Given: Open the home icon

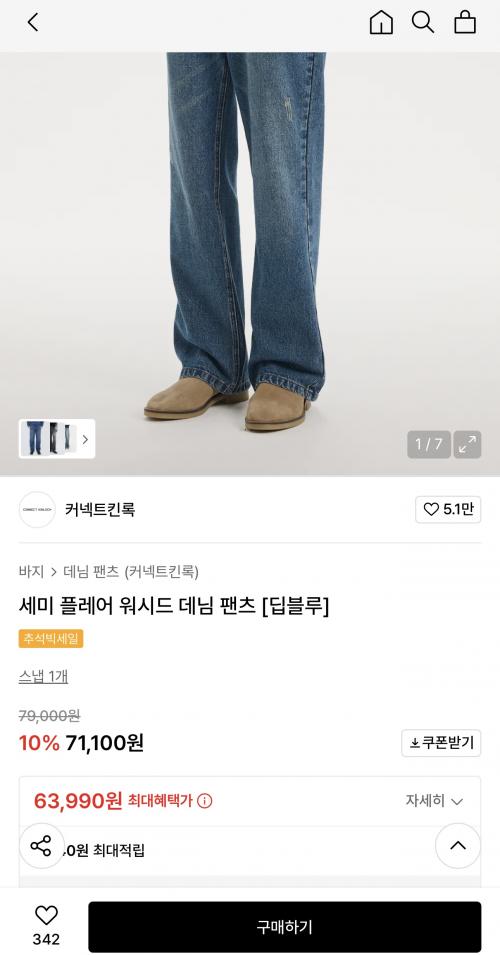Looking at the screenshot, I should (381, 23).
